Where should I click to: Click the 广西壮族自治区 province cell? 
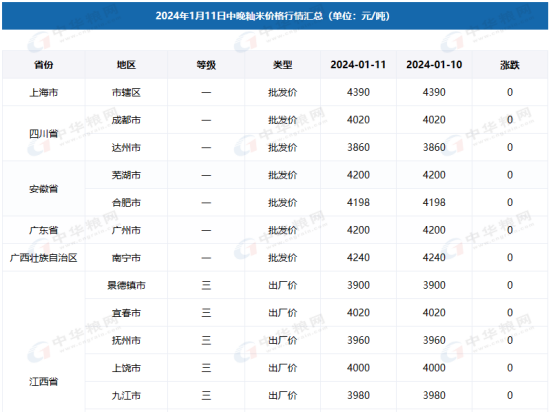(x=43, y=258)
